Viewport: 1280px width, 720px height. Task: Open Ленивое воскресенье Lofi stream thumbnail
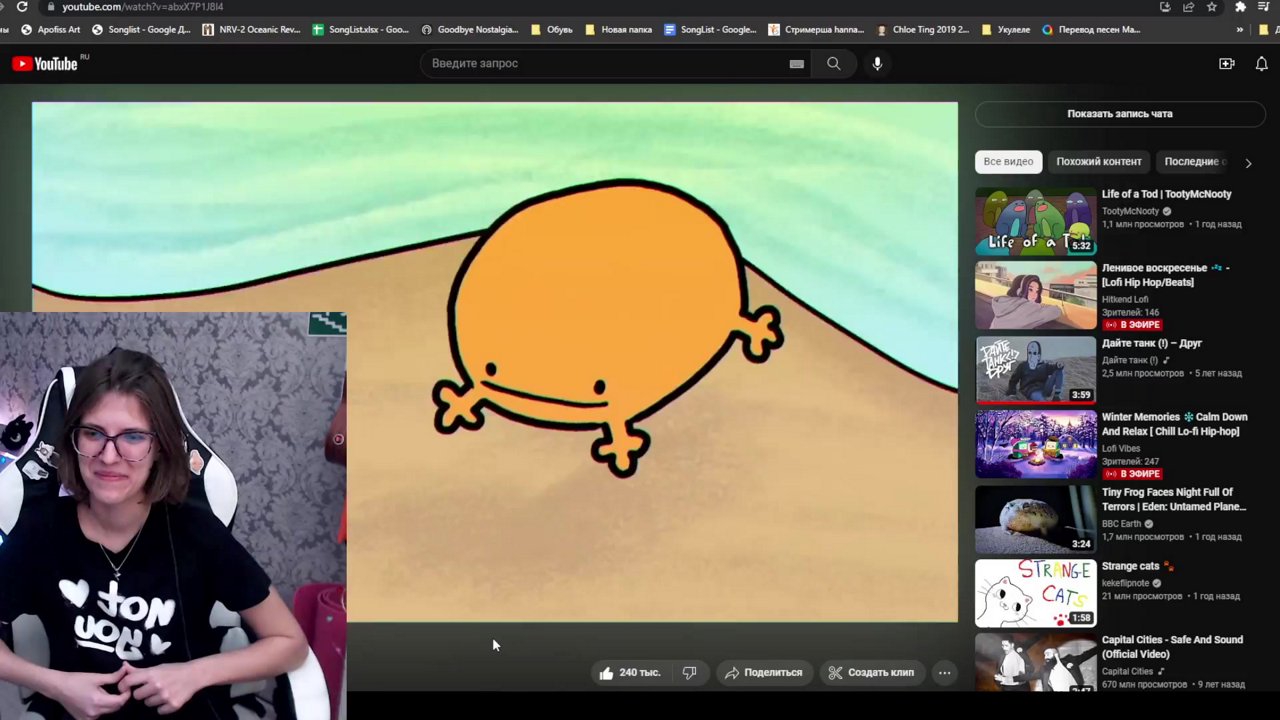click(x=1035, y=295)
